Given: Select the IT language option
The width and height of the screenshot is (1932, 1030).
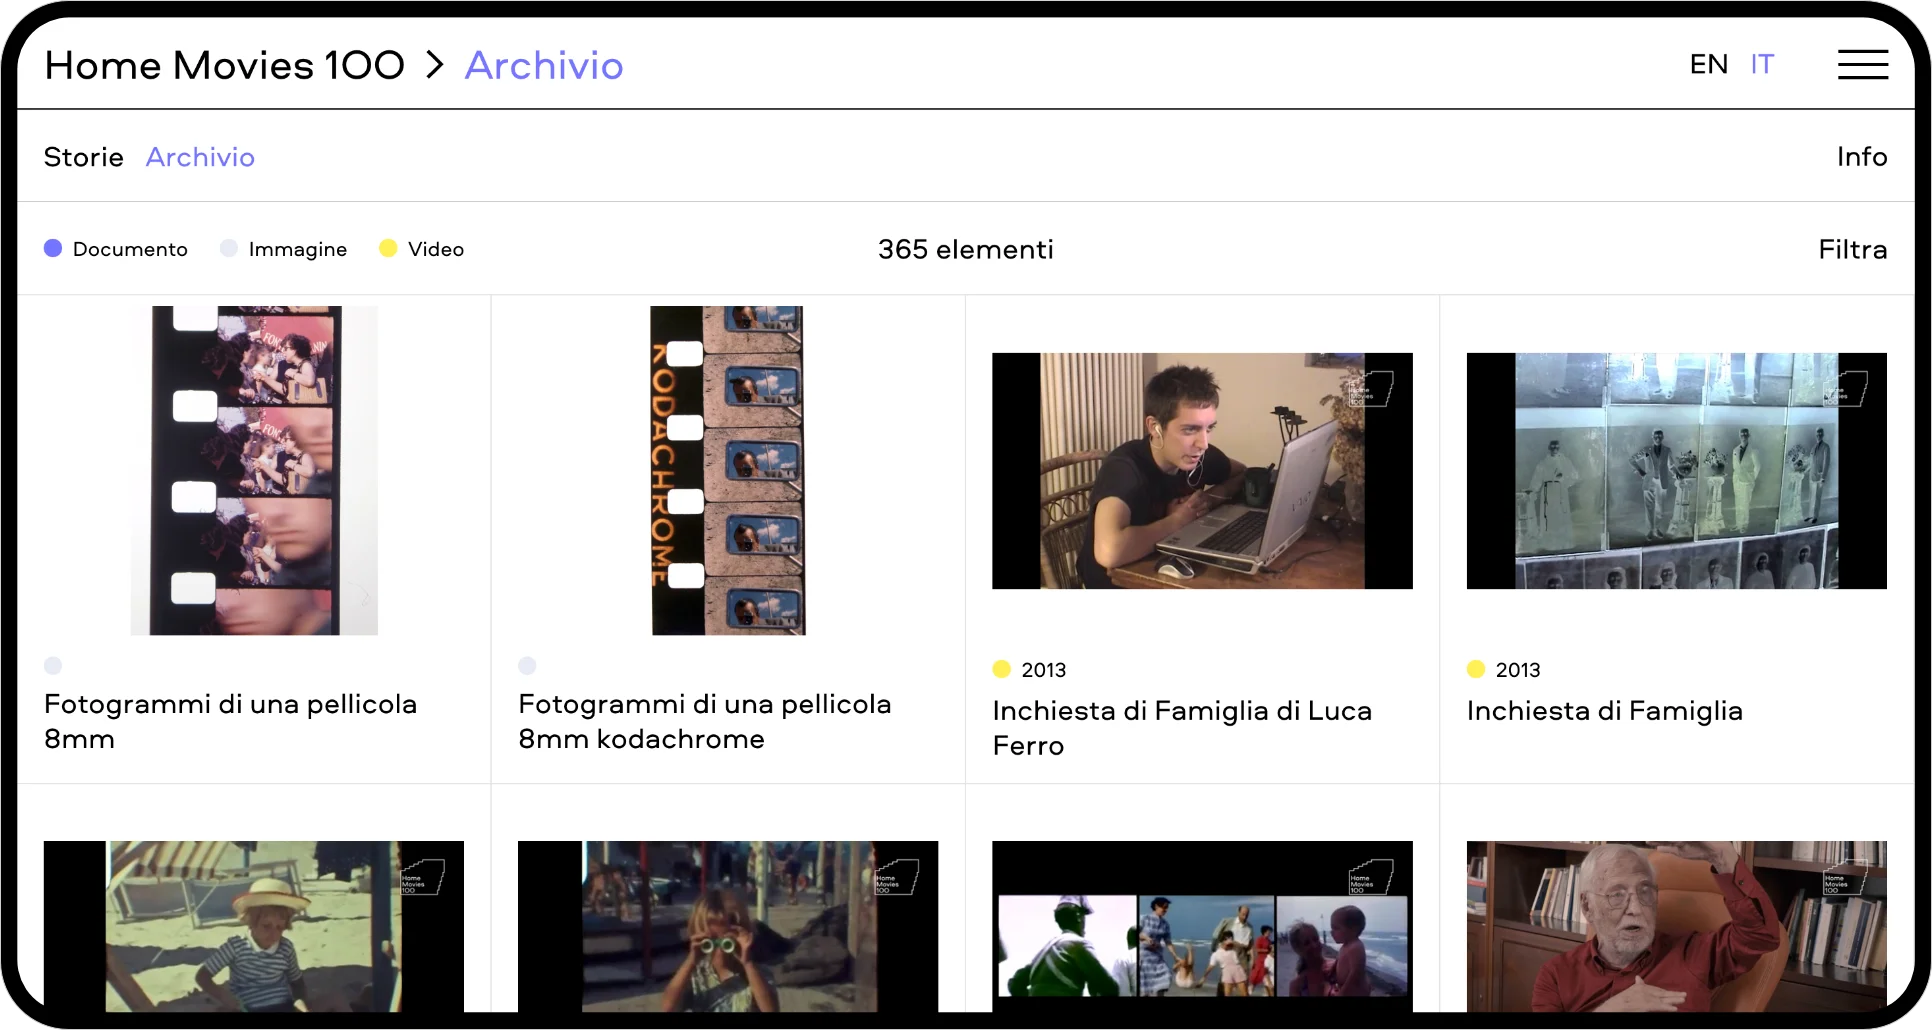Looking at the screenshot, I should [x=1762, y=65].
